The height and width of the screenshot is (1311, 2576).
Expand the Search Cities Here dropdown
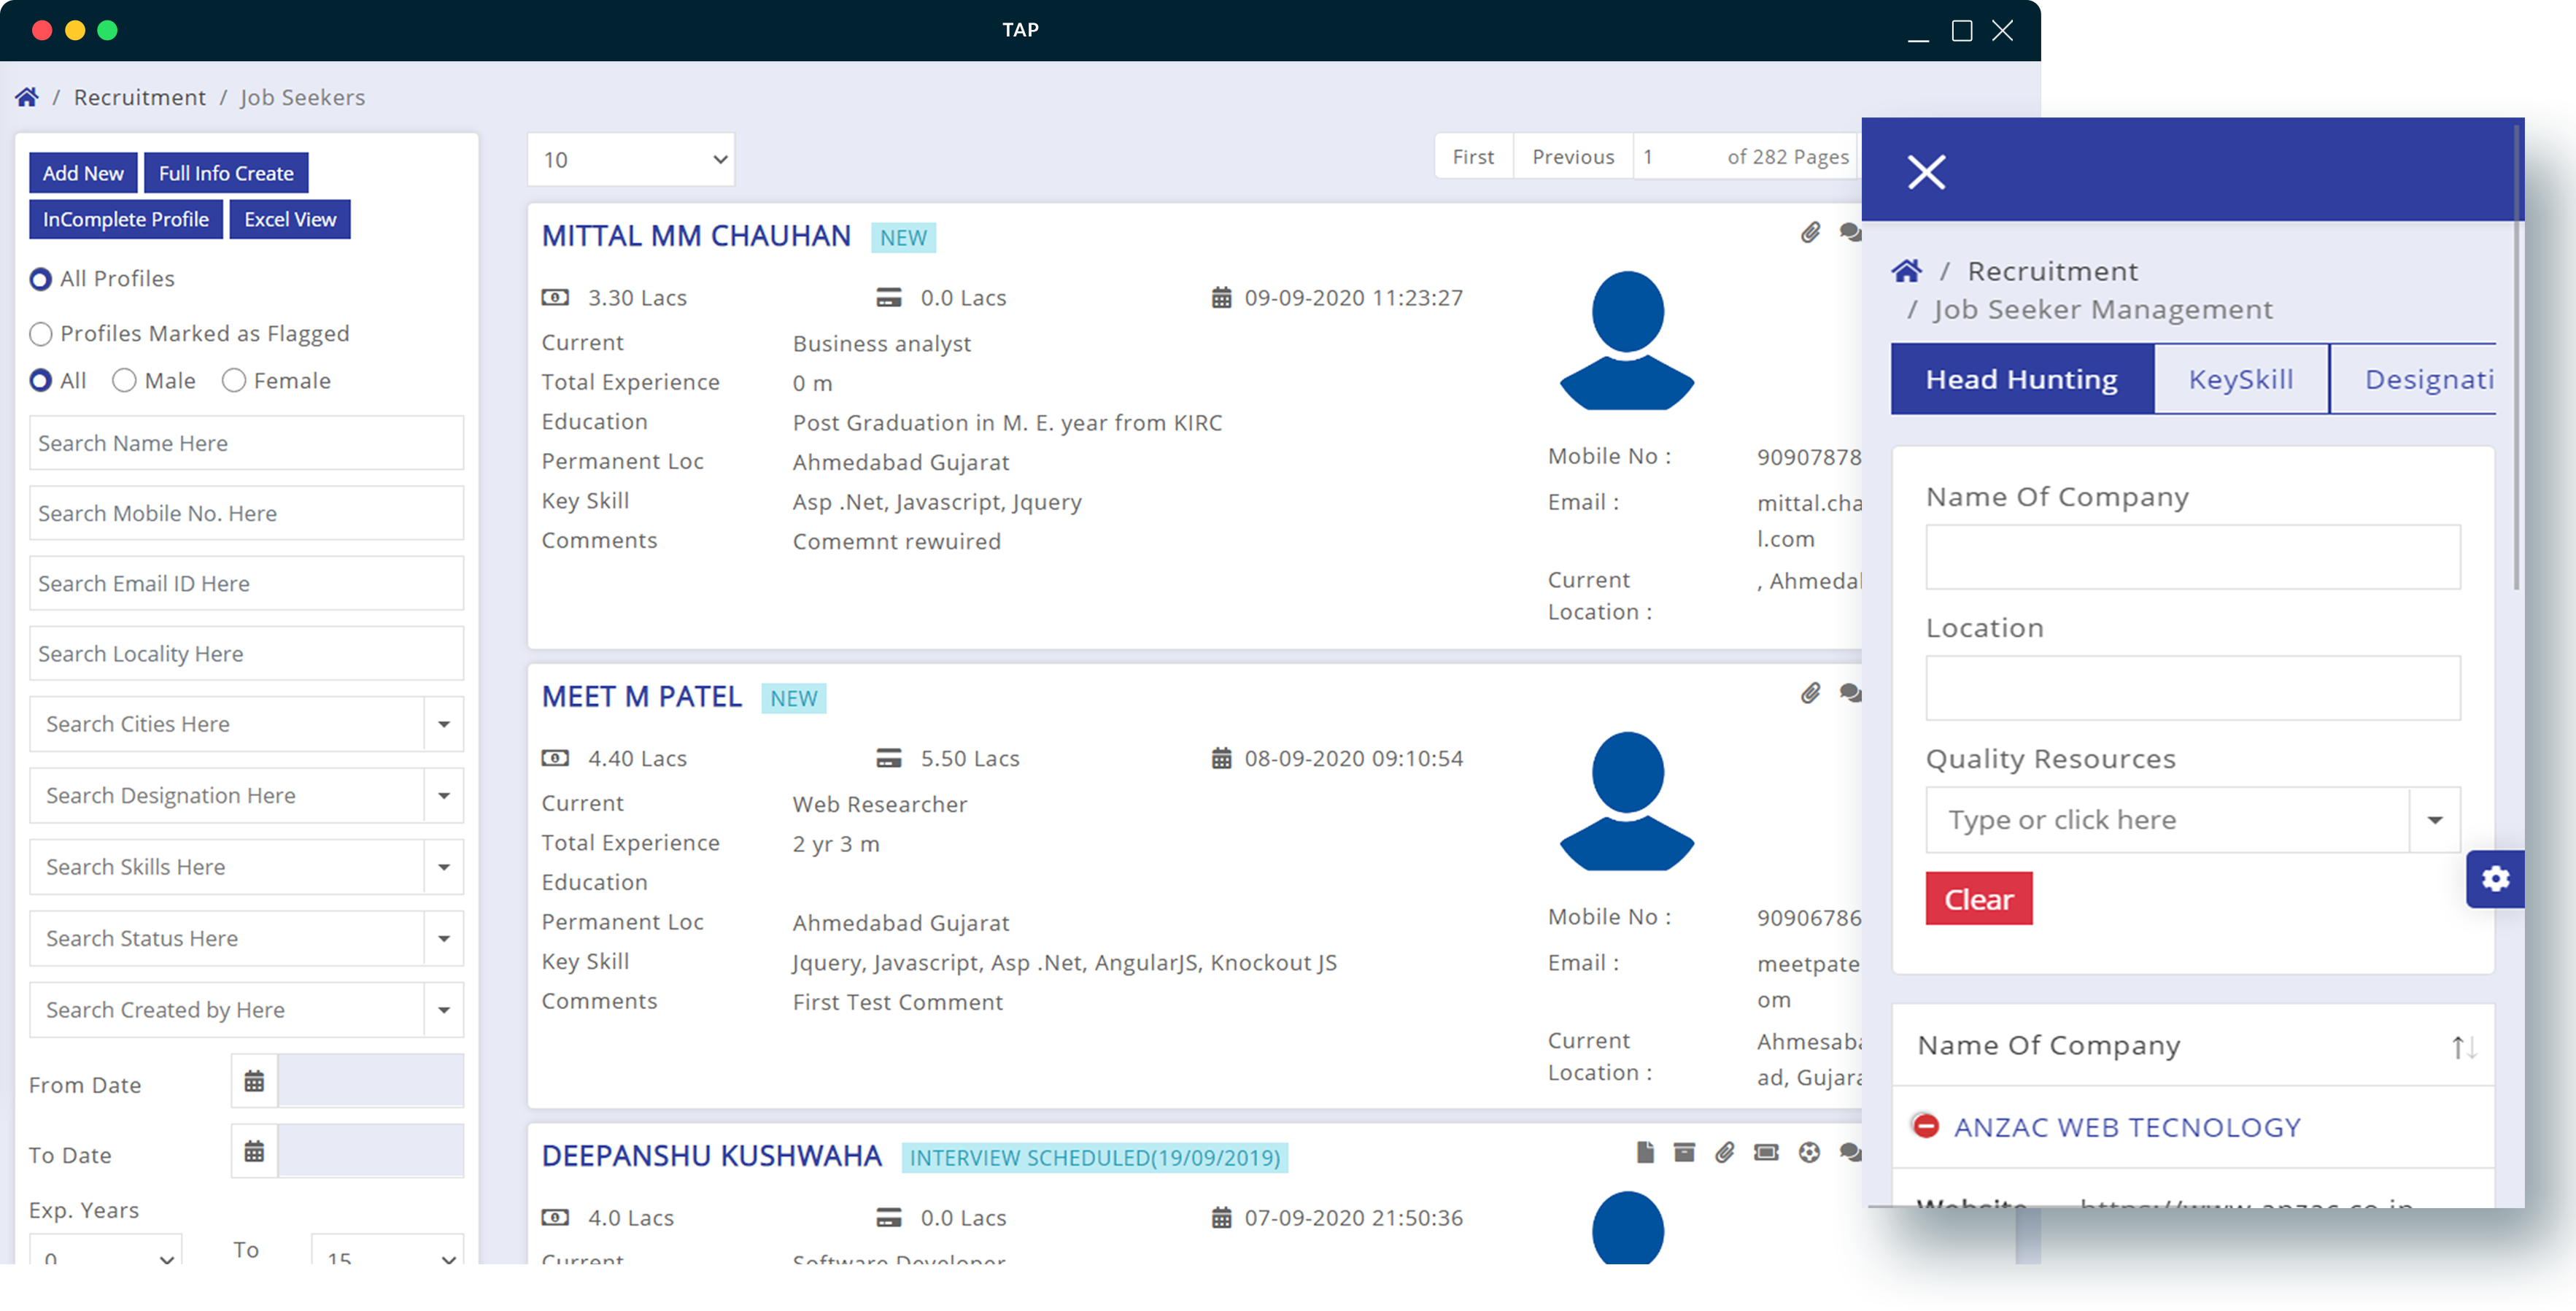click(x=443, y=724)
